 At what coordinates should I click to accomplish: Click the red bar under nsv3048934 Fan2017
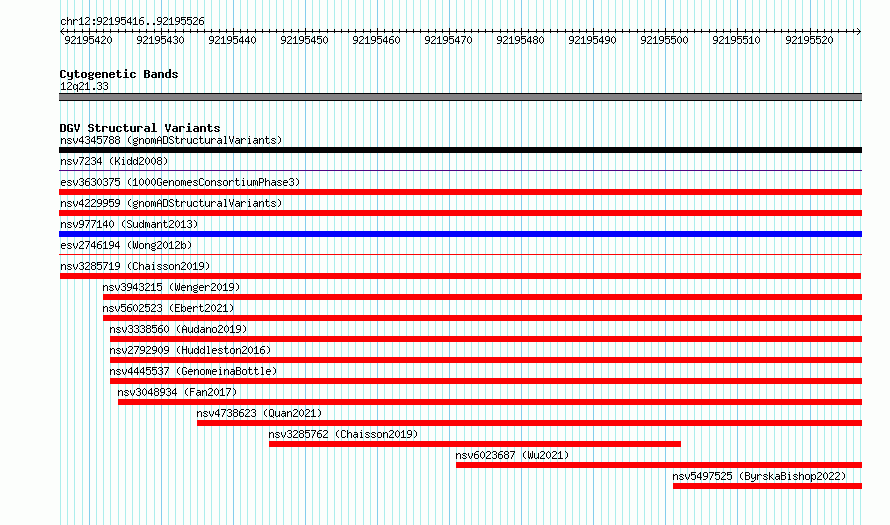coord(490,402)
